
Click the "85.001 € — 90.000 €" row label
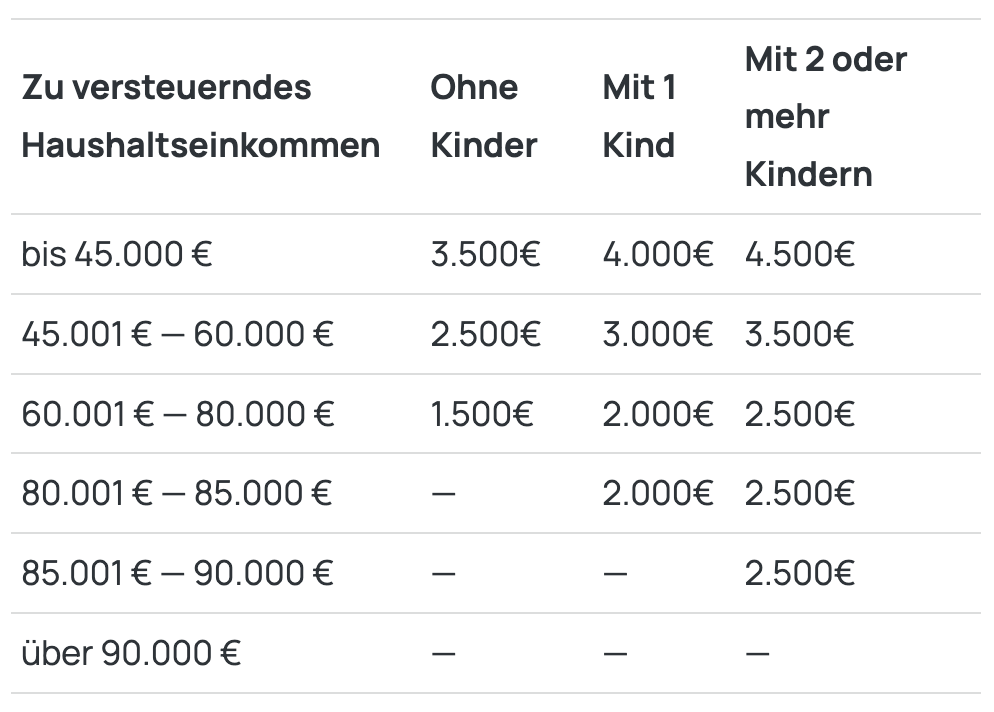click(x=177, y=573)
